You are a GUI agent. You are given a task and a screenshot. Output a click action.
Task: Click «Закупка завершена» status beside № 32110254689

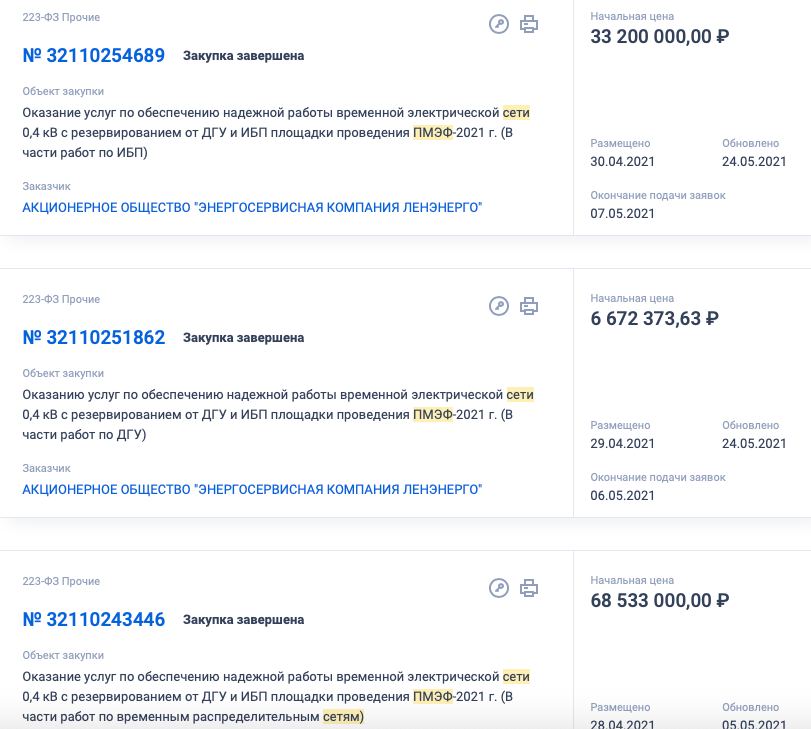pos(243,56)
